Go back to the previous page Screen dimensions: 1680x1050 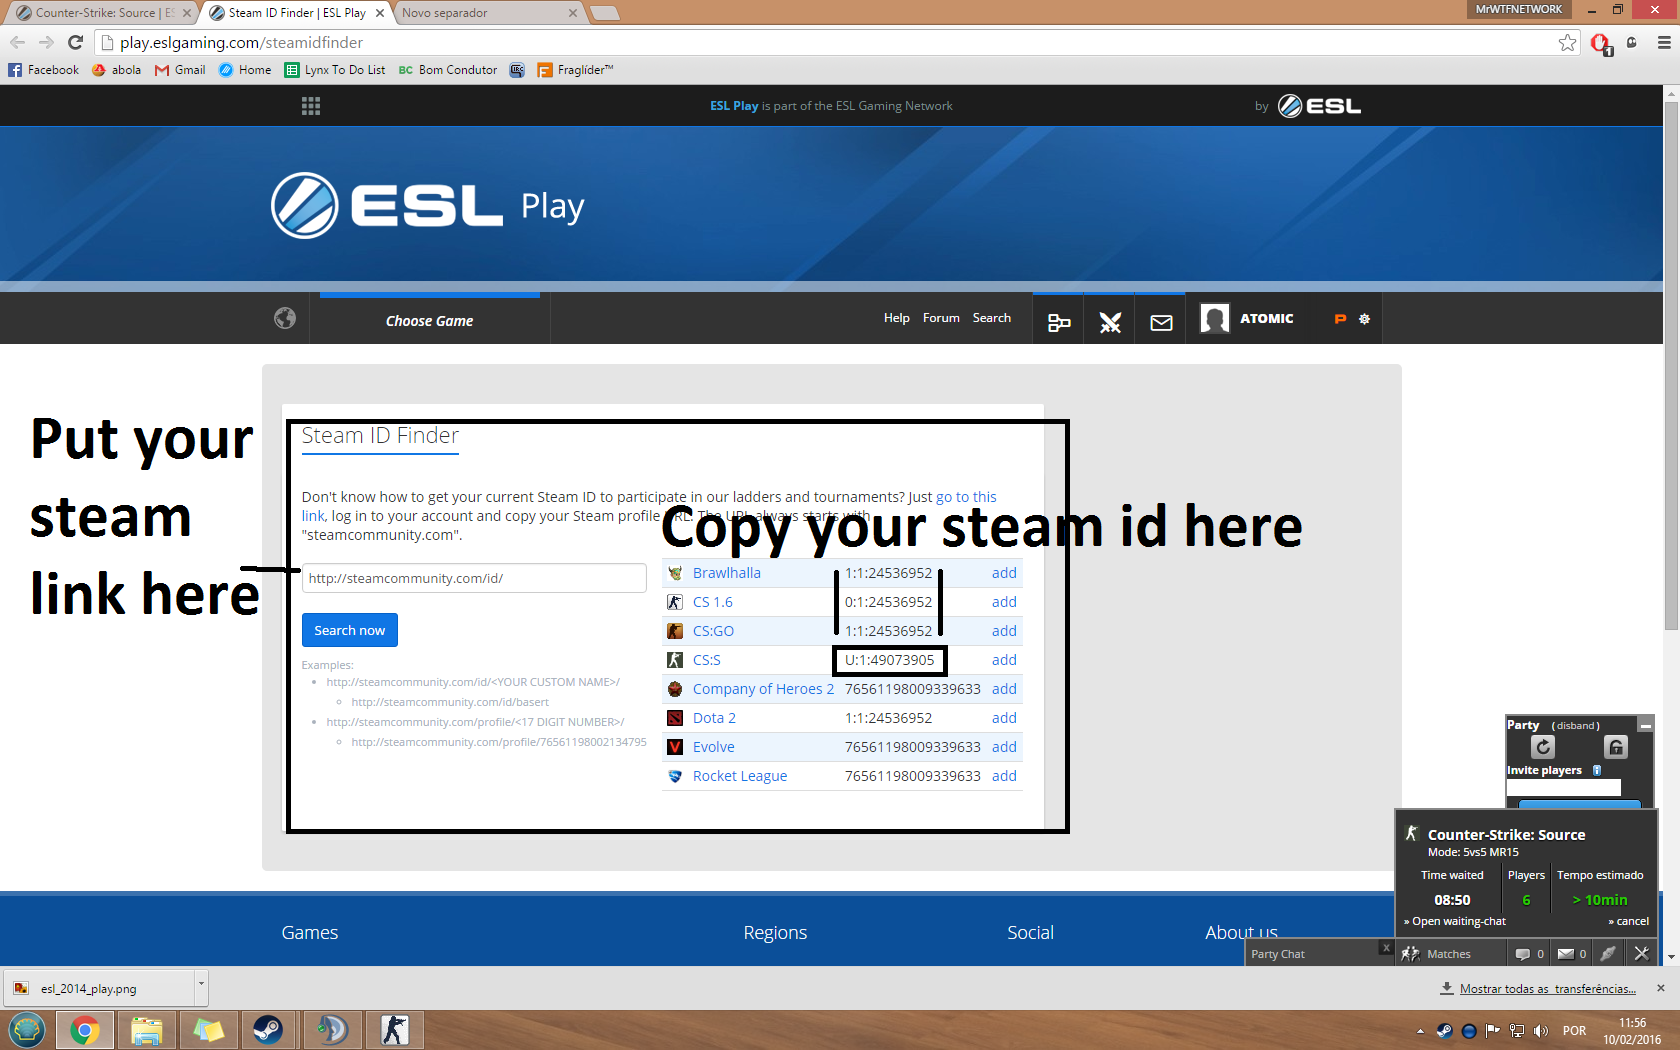coord(17,42)
